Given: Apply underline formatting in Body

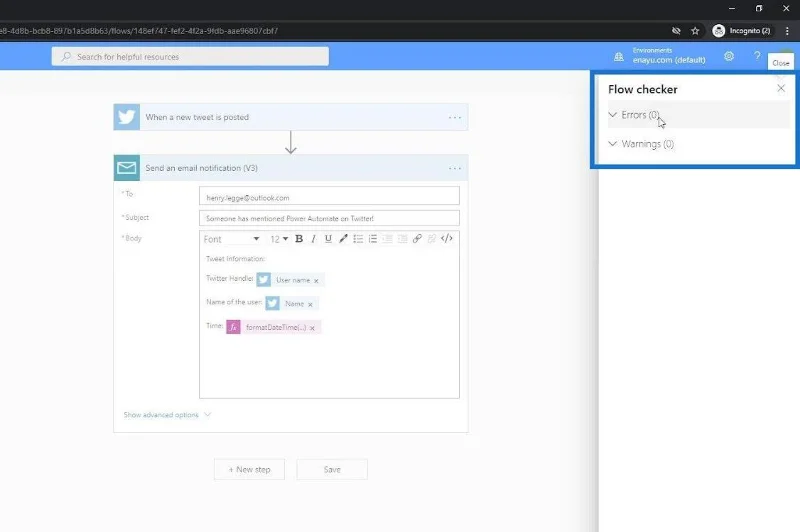Looking at the screenshot, I should [328, 239].
